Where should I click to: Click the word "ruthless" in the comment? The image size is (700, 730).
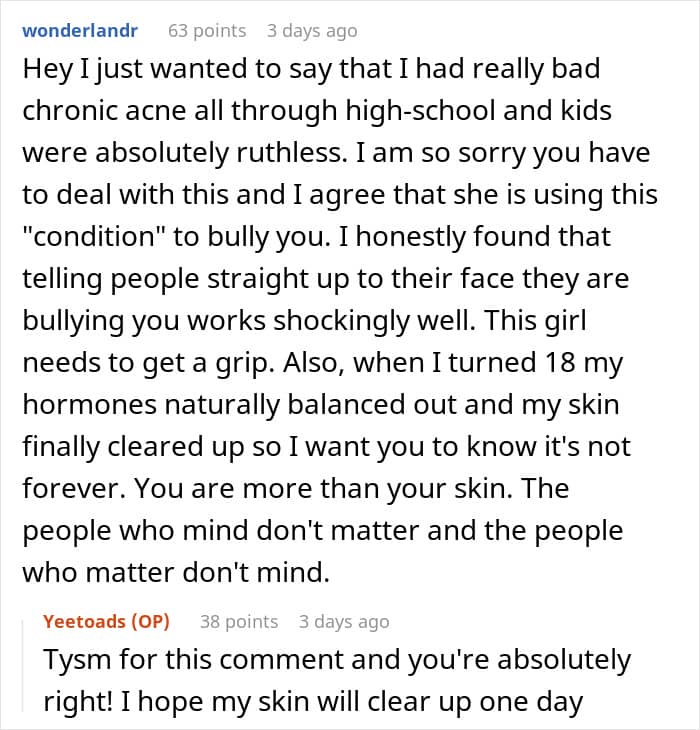(291, 152)
